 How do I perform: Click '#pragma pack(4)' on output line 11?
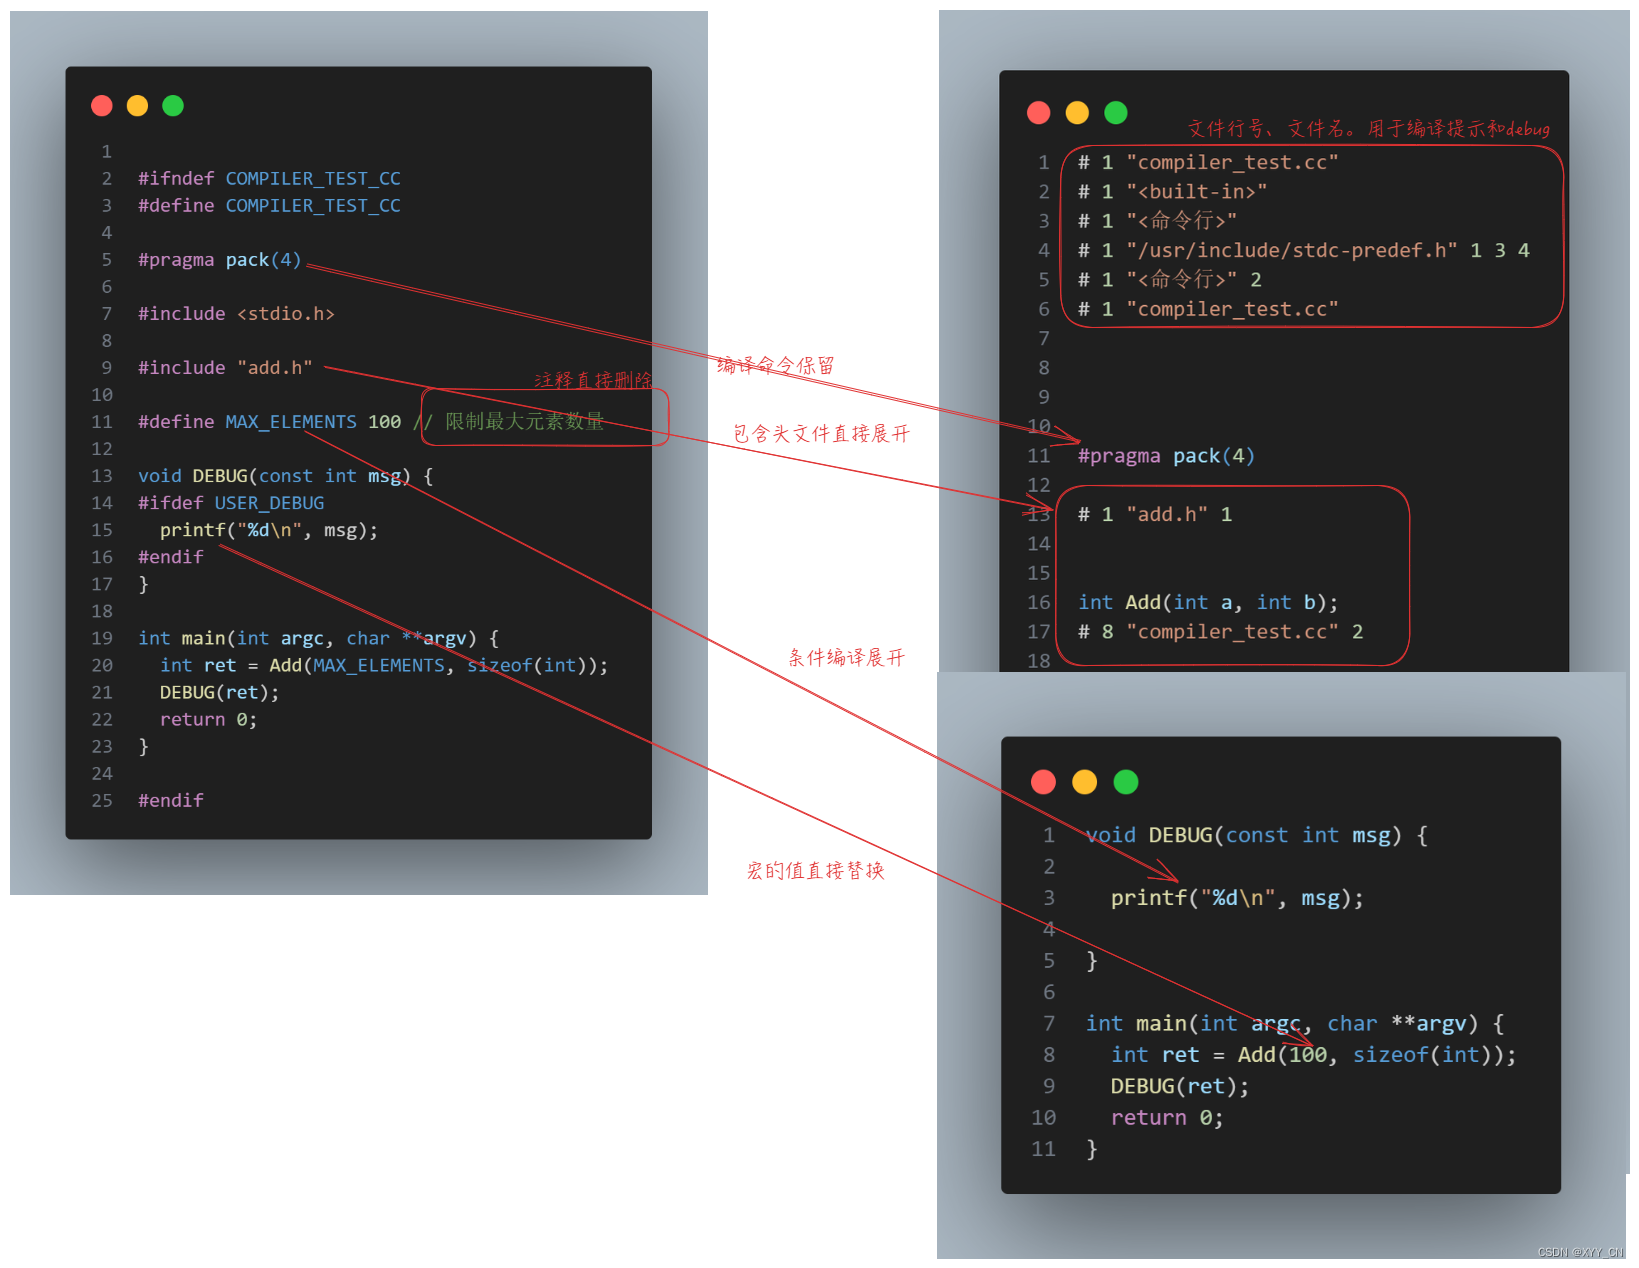click(x=1166, y=456)
